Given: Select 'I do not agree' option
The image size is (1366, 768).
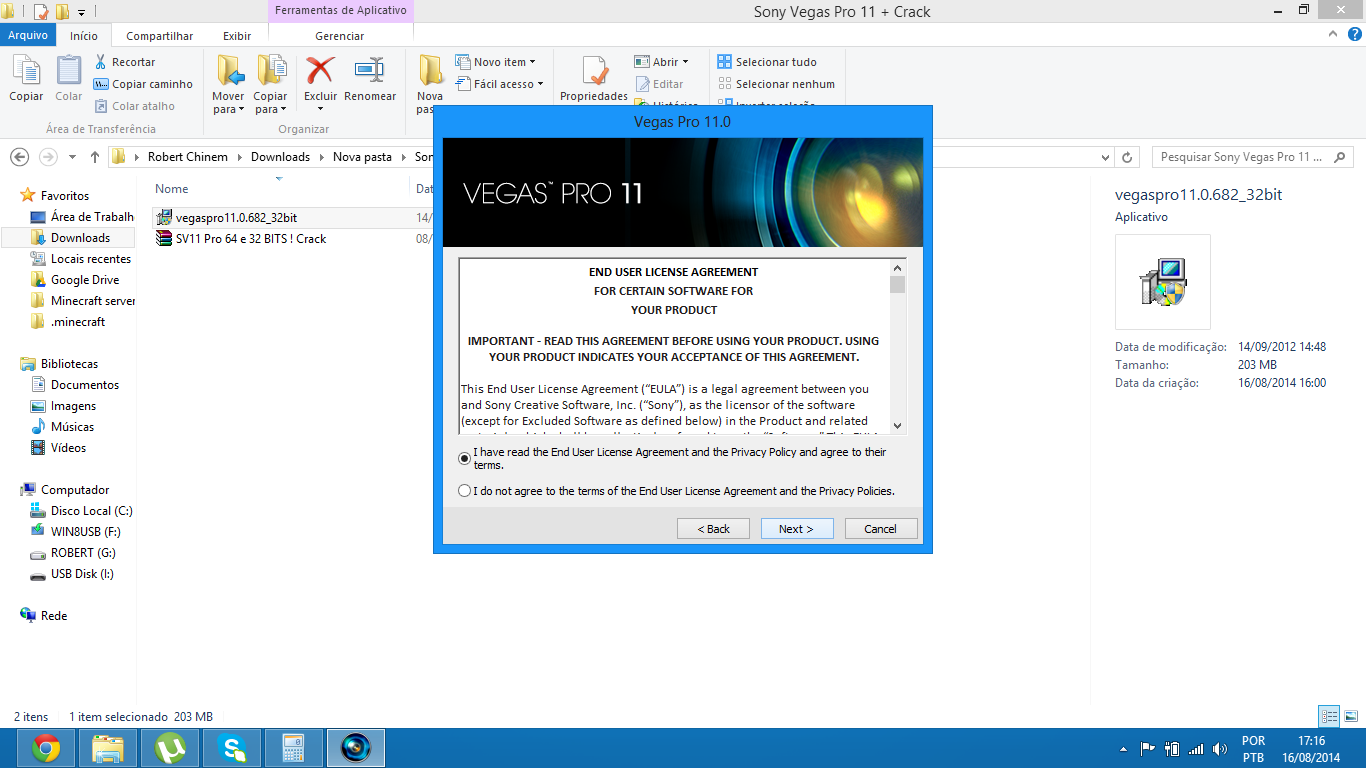Looking at the screenshot, I should point(464,491).
